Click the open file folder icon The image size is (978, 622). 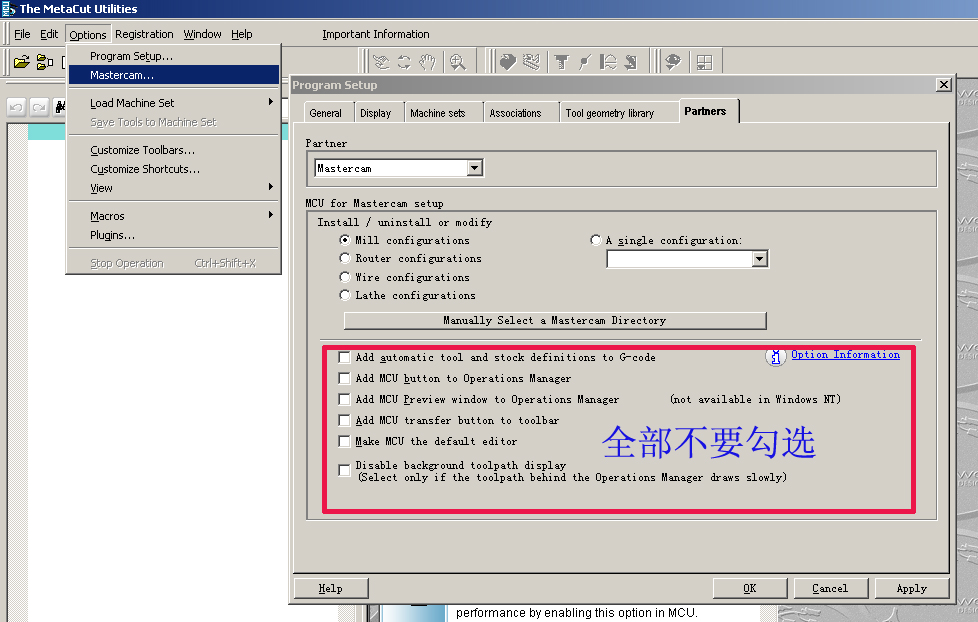[22, 62]
